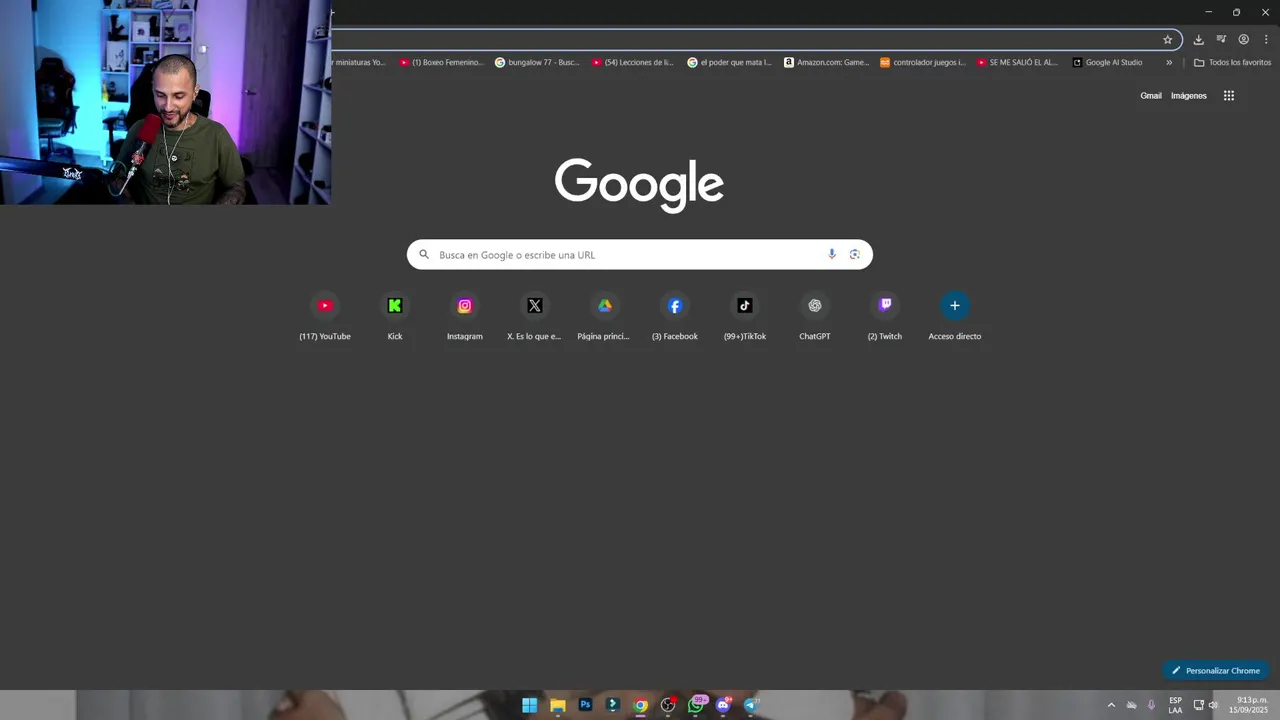Open the Chrome profile icon
This screenshot has height=720, width=1280.
pos(1244,40)
